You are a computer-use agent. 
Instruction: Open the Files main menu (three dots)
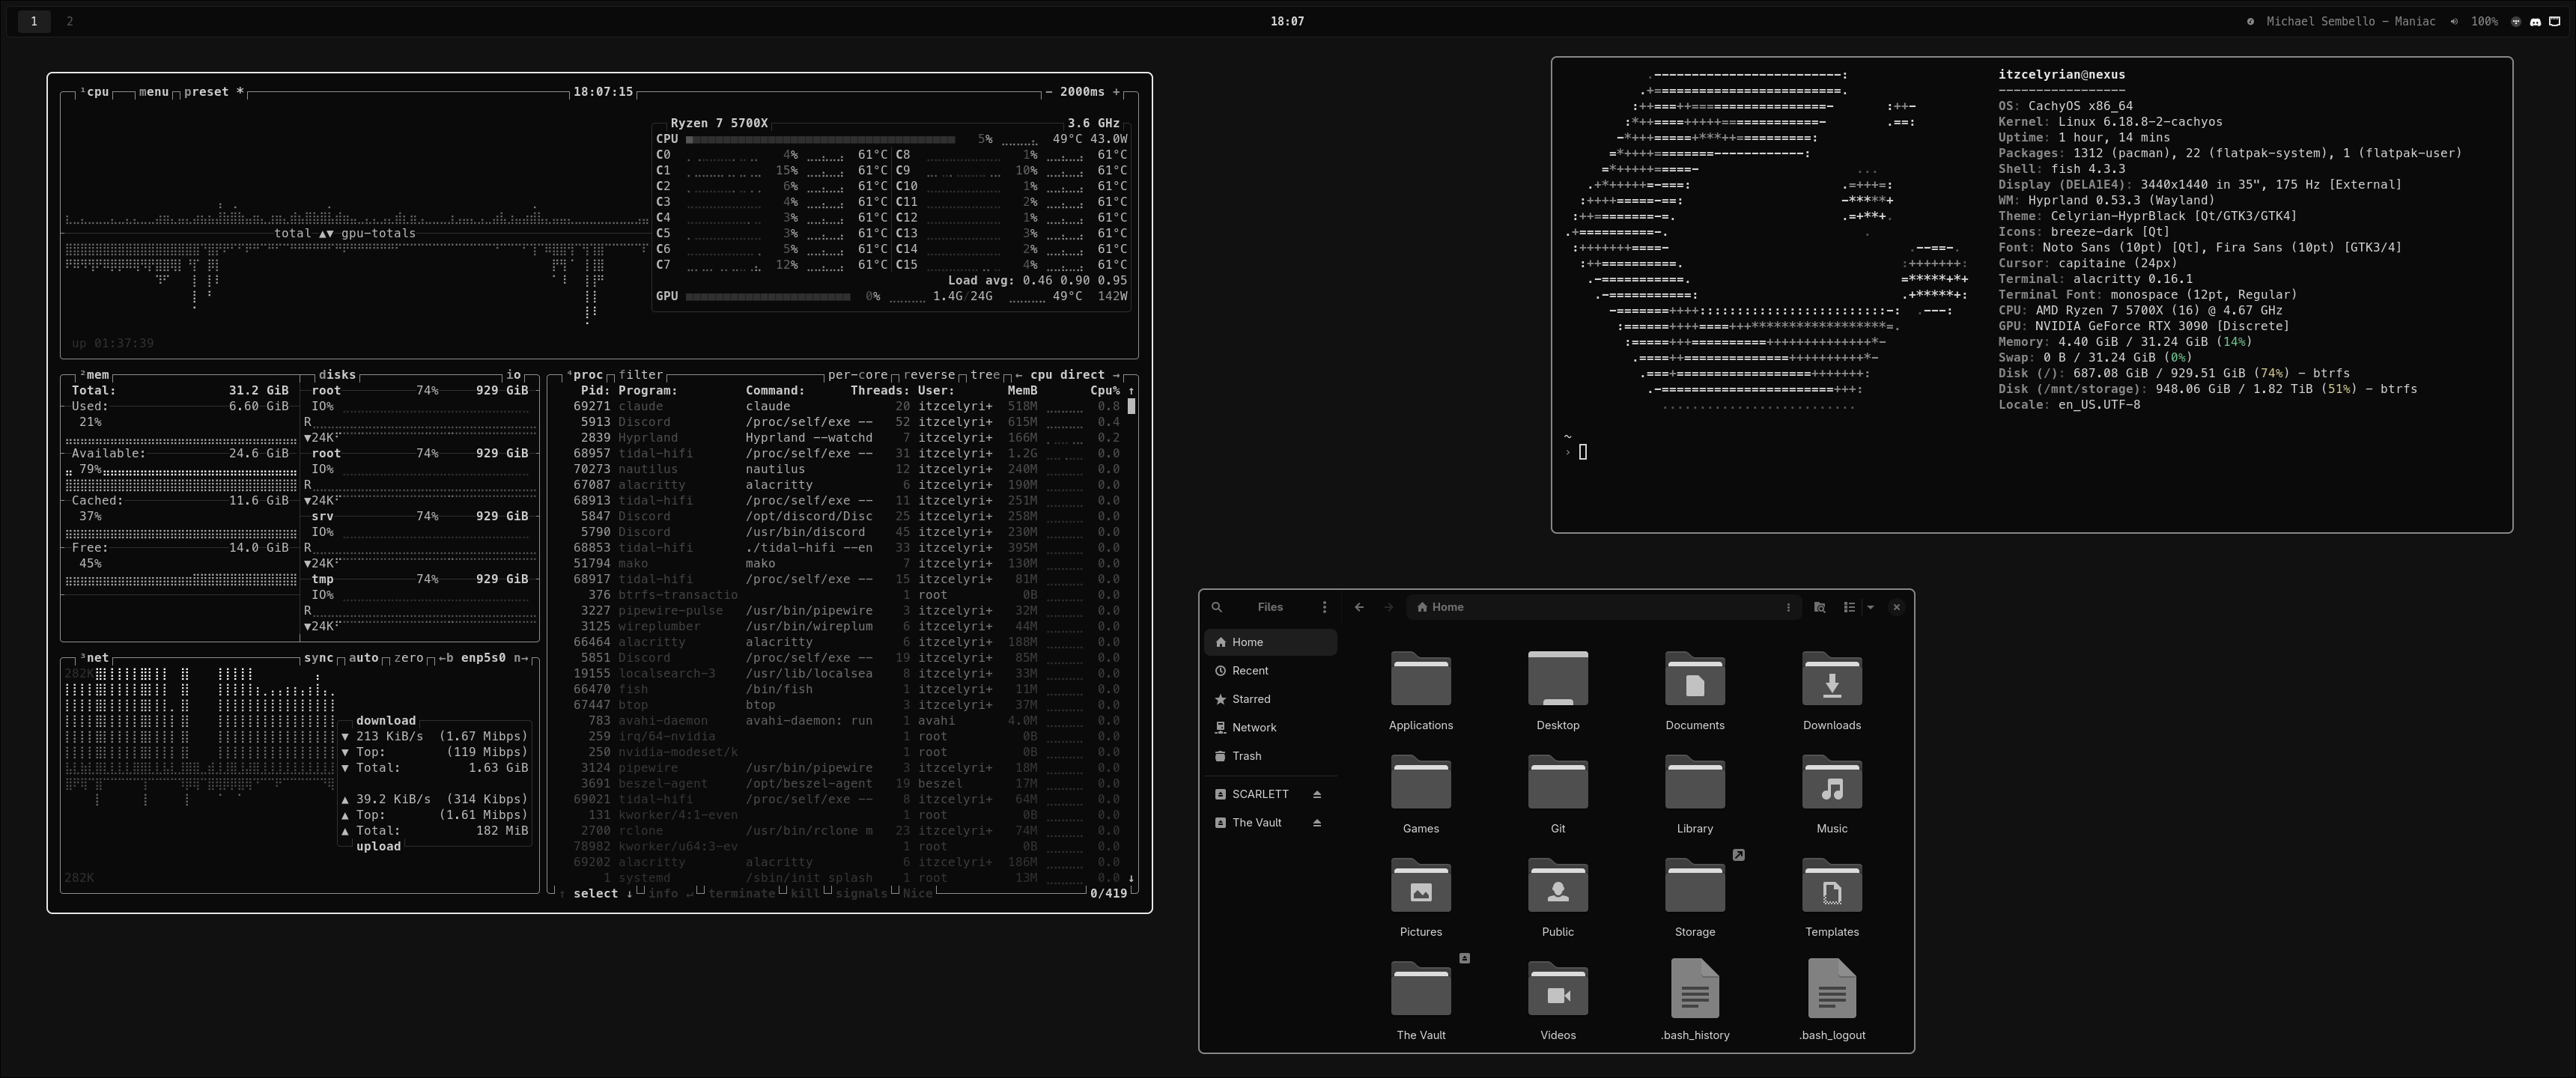pos(1324,607)
